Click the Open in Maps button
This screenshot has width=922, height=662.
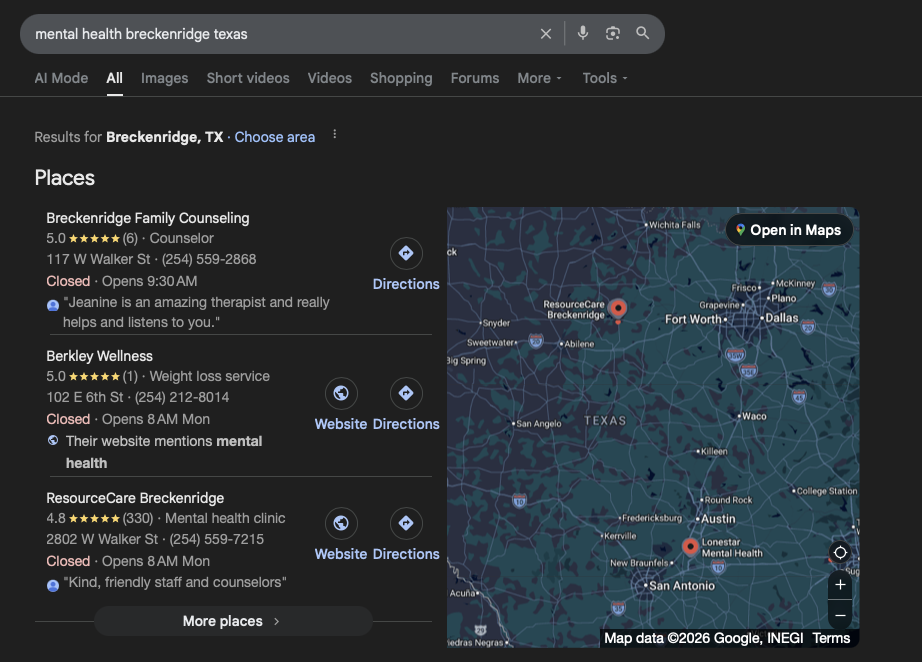pos(789,229)
